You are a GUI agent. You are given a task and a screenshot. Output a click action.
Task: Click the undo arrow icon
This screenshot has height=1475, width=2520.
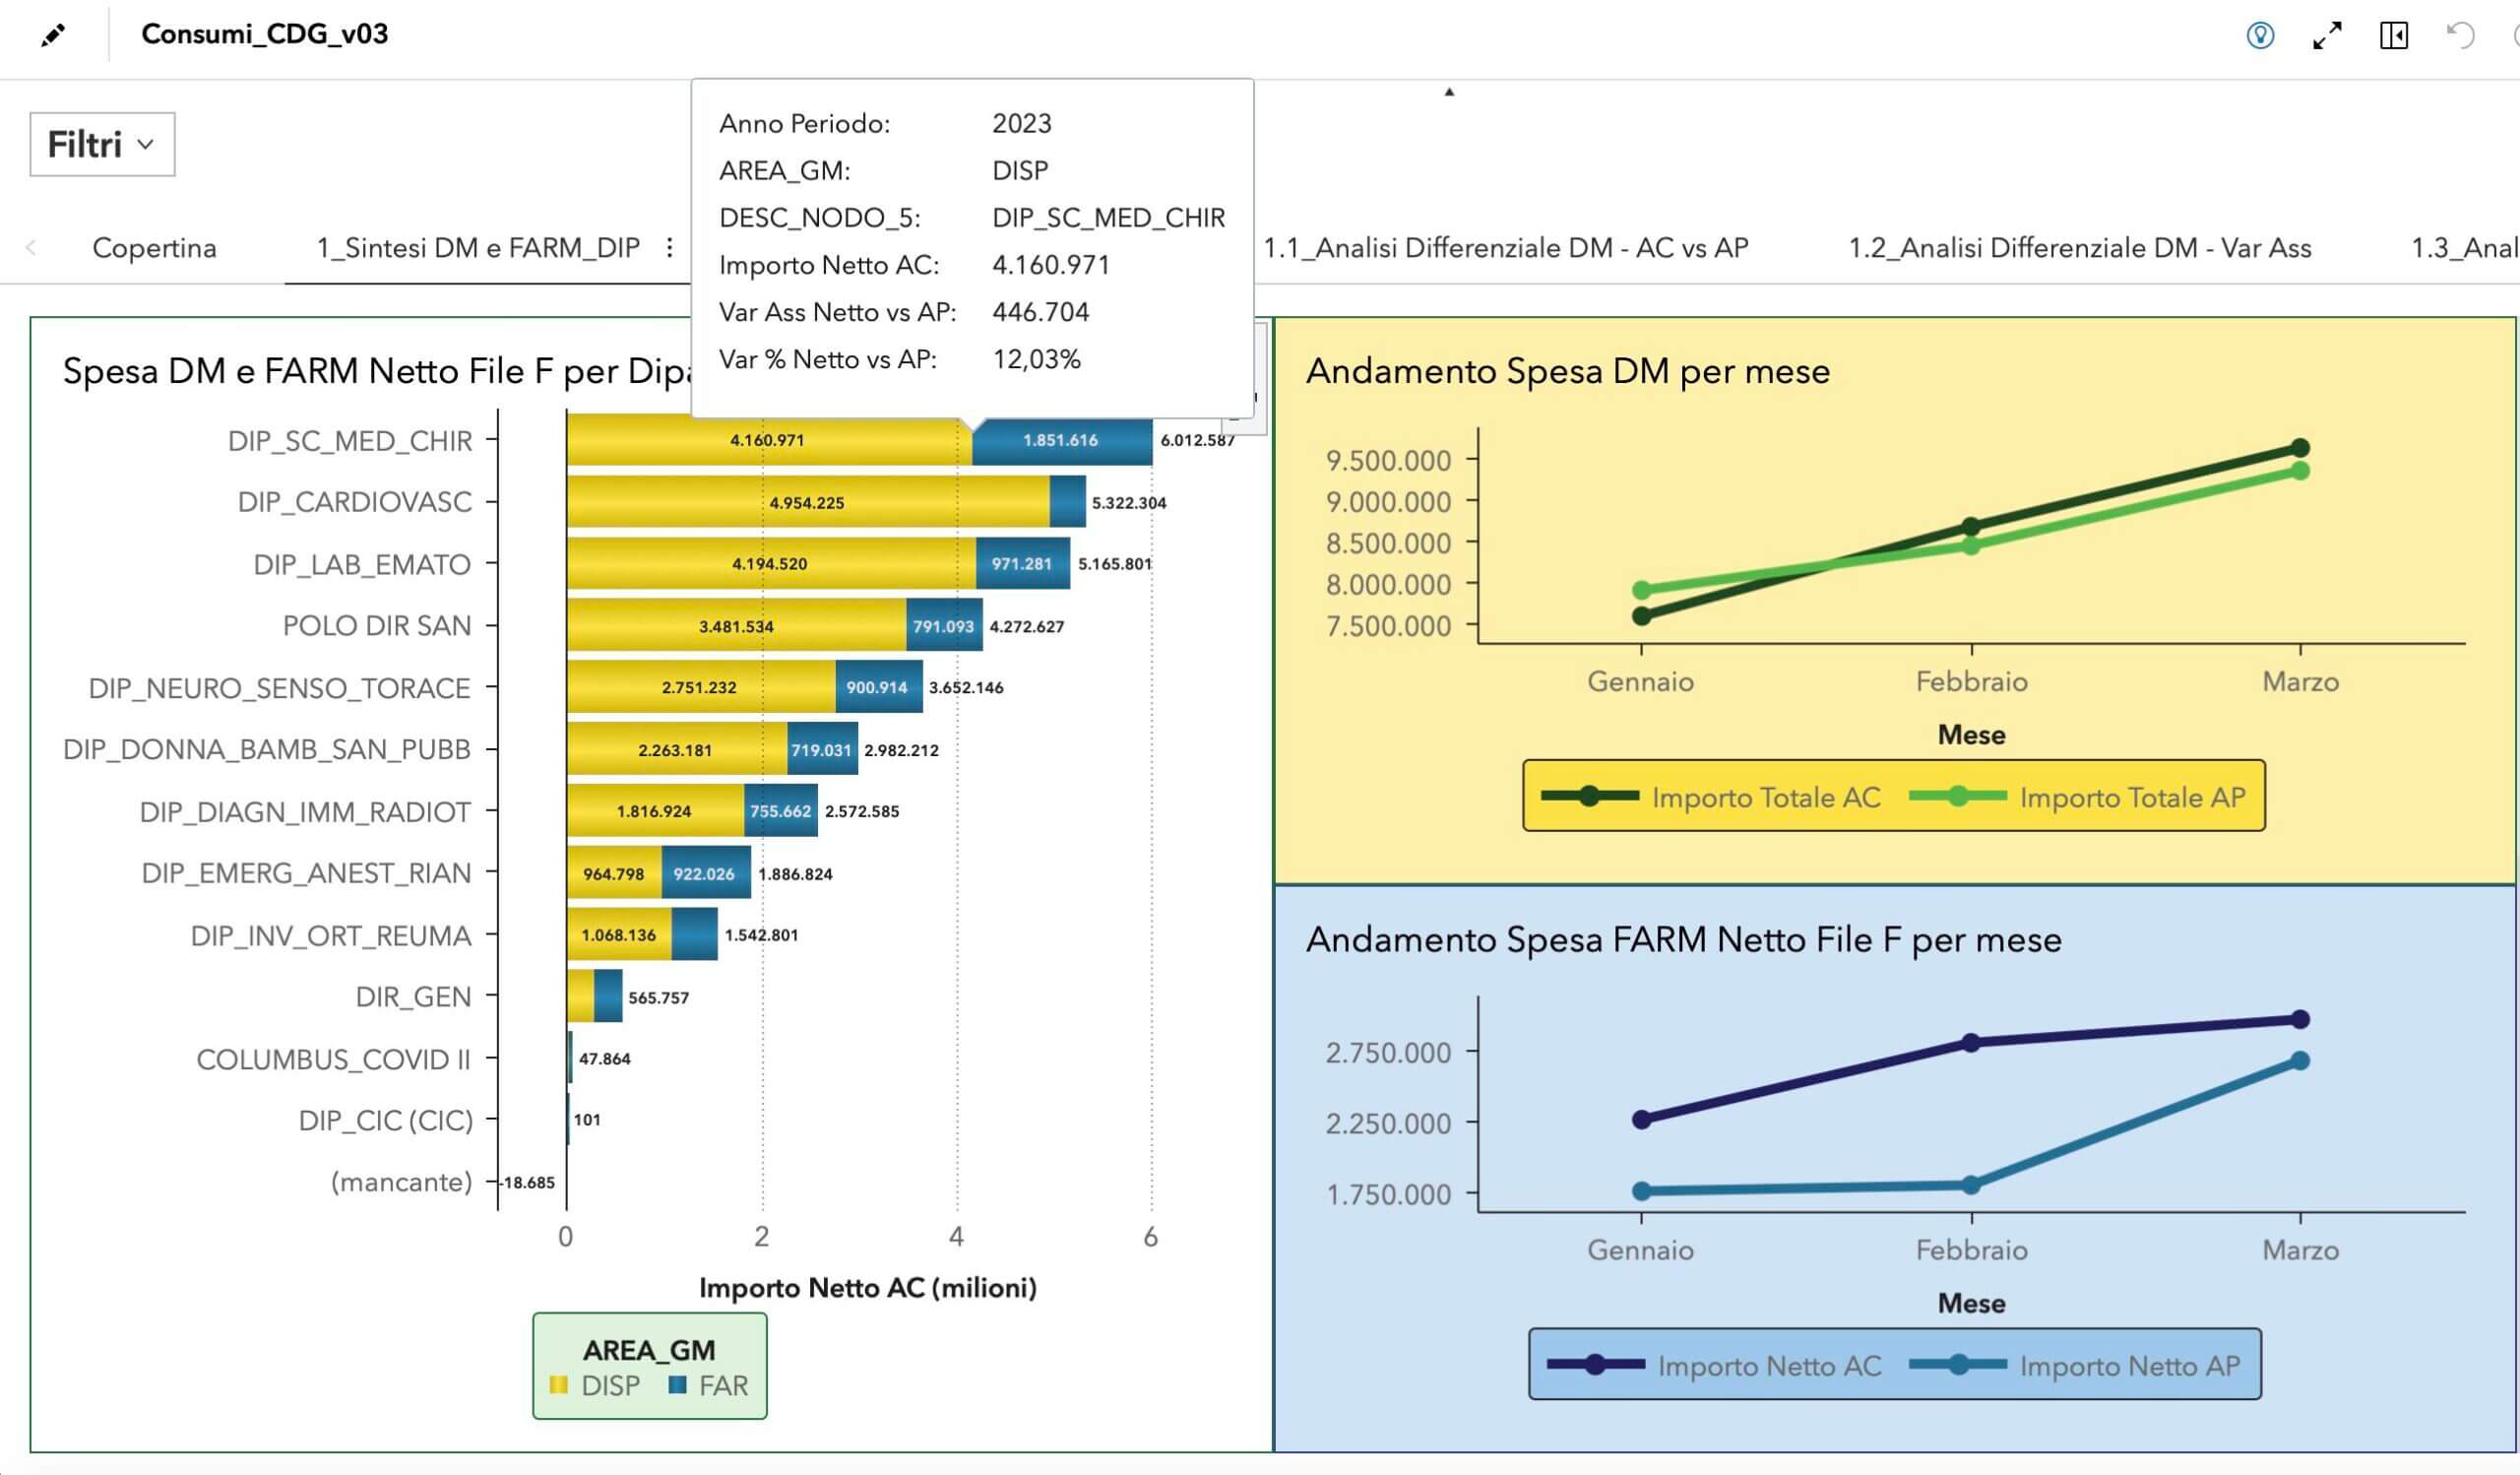2460,35
